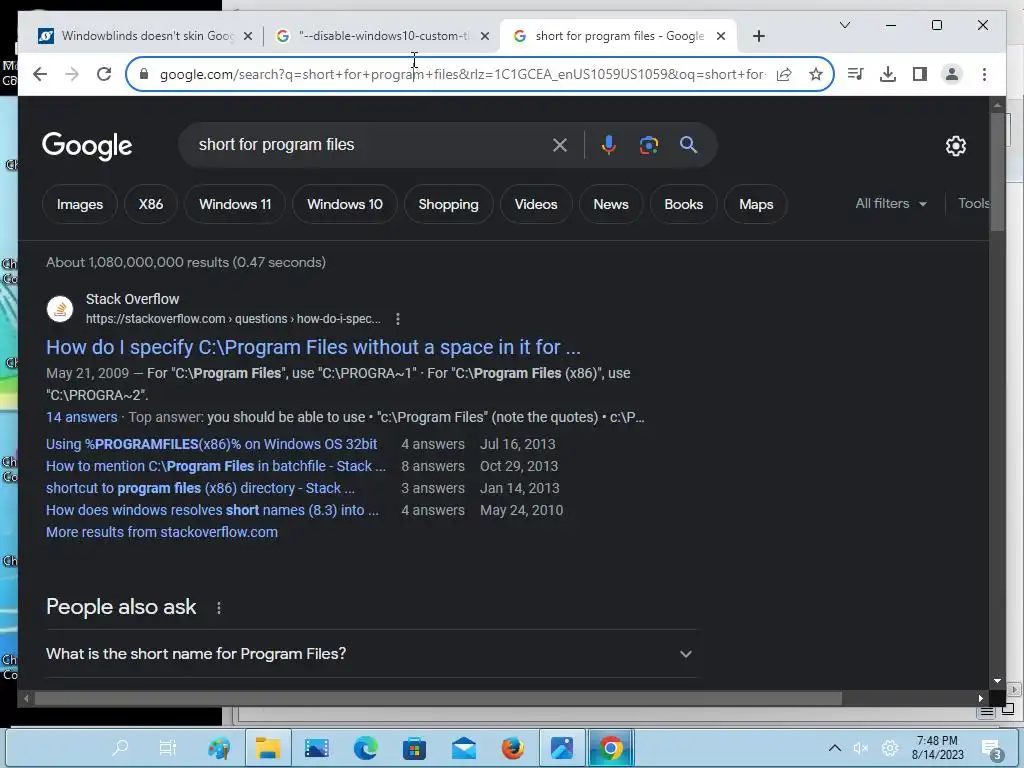
Task: Switch to News results
Action: pos(611,204)
